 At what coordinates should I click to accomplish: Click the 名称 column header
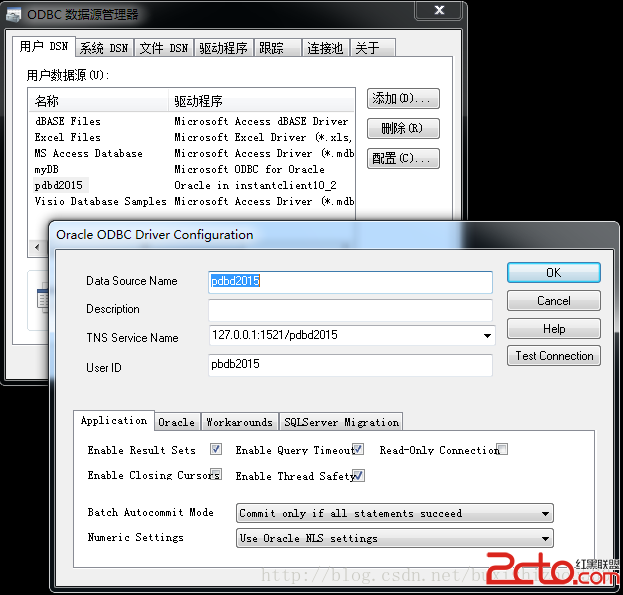(99, 101)
